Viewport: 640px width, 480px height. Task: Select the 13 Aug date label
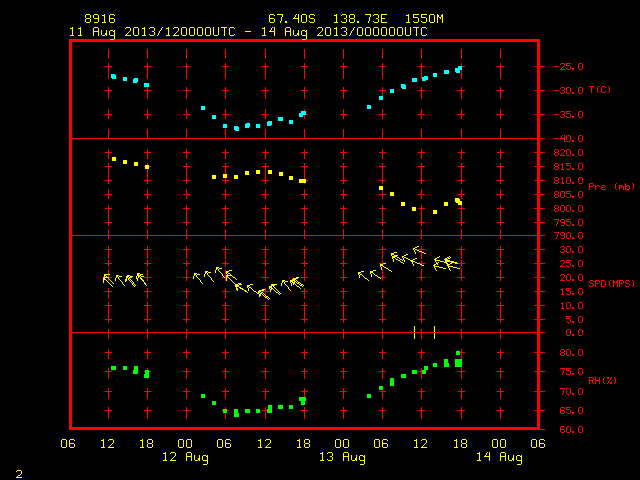[x=342, y=457]
